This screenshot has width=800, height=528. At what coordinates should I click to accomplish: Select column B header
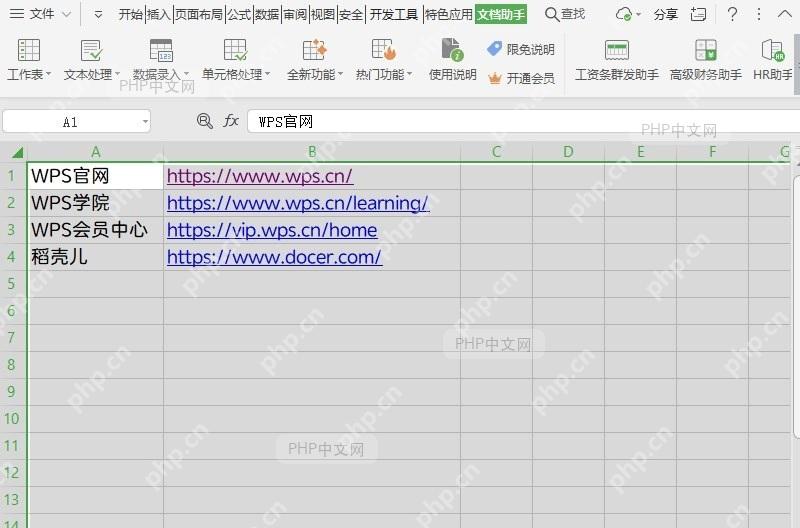pos(312,152)
